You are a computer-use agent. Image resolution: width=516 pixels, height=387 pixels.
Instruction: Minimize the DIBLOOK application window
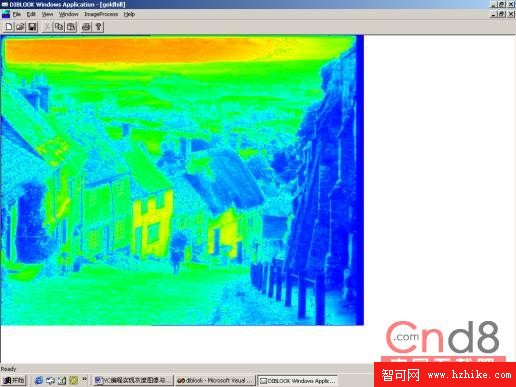(494, 4)
